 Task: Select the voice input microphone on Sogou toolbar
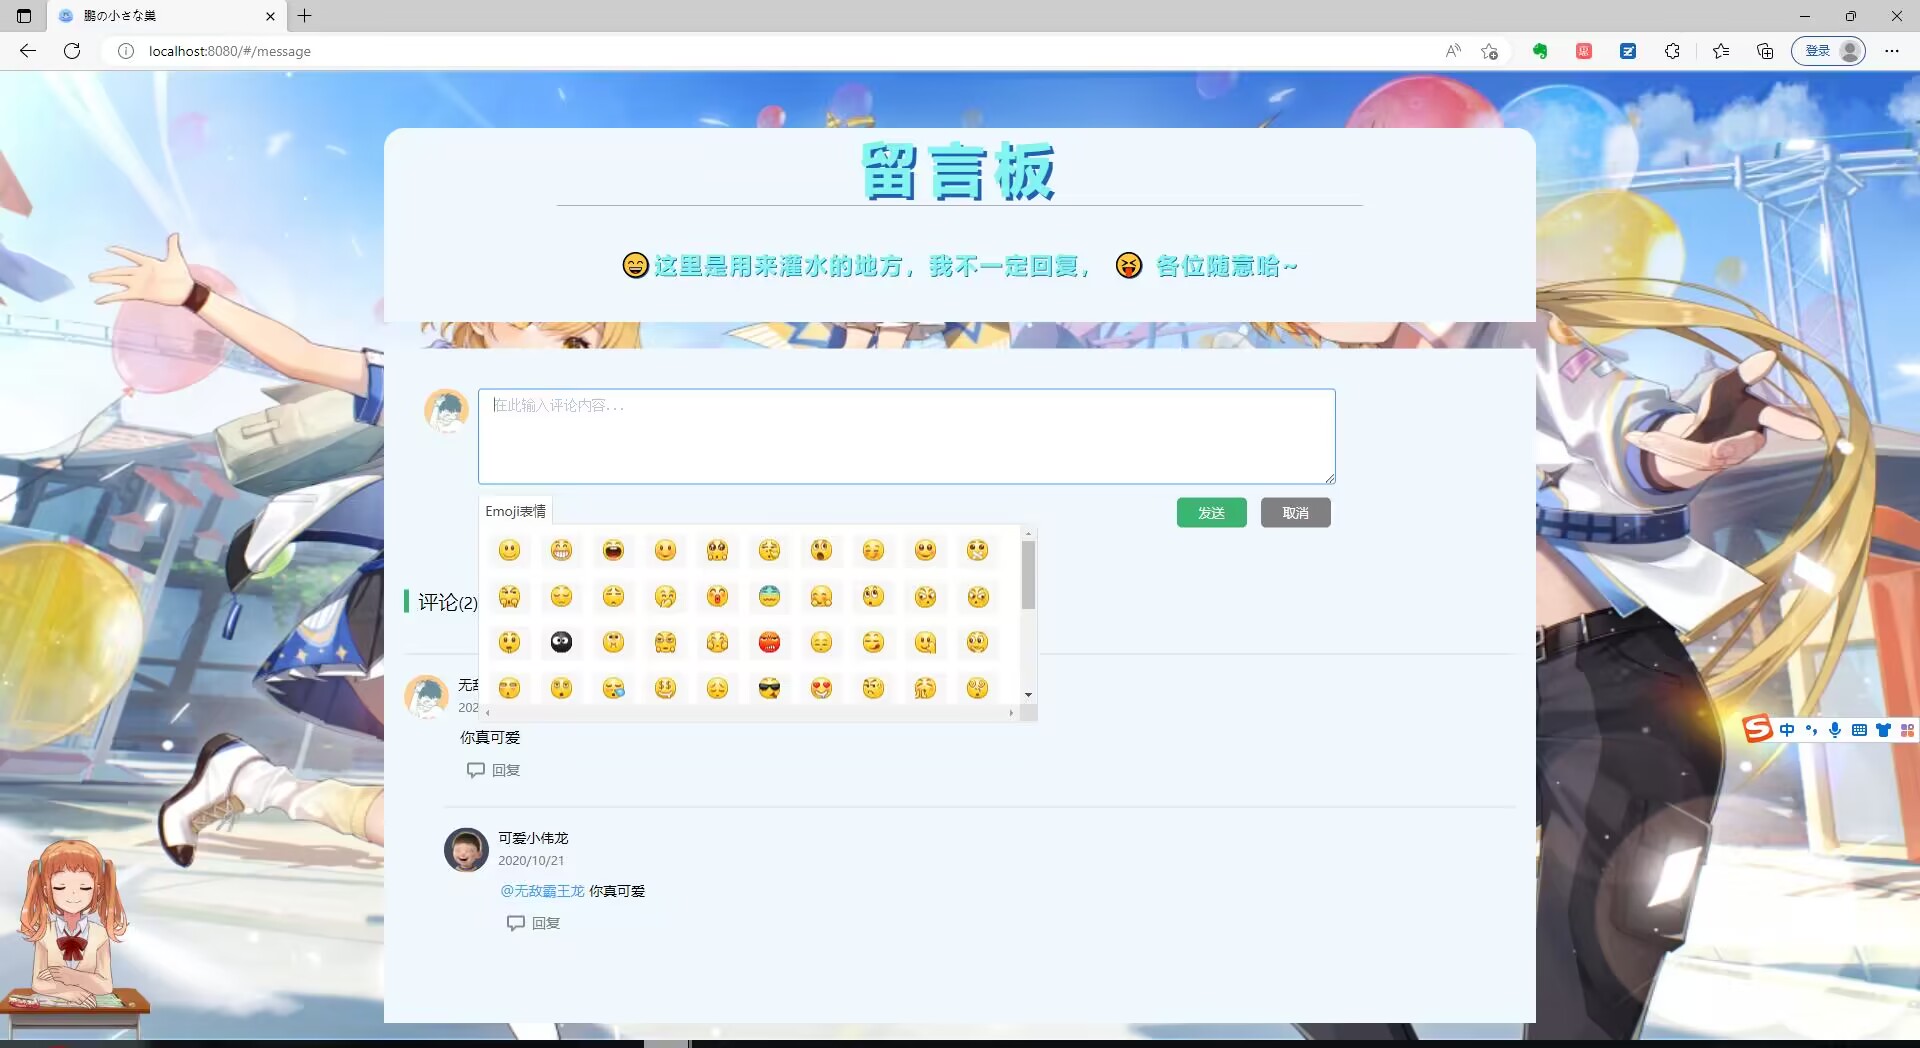click(x=1835, y=730)
